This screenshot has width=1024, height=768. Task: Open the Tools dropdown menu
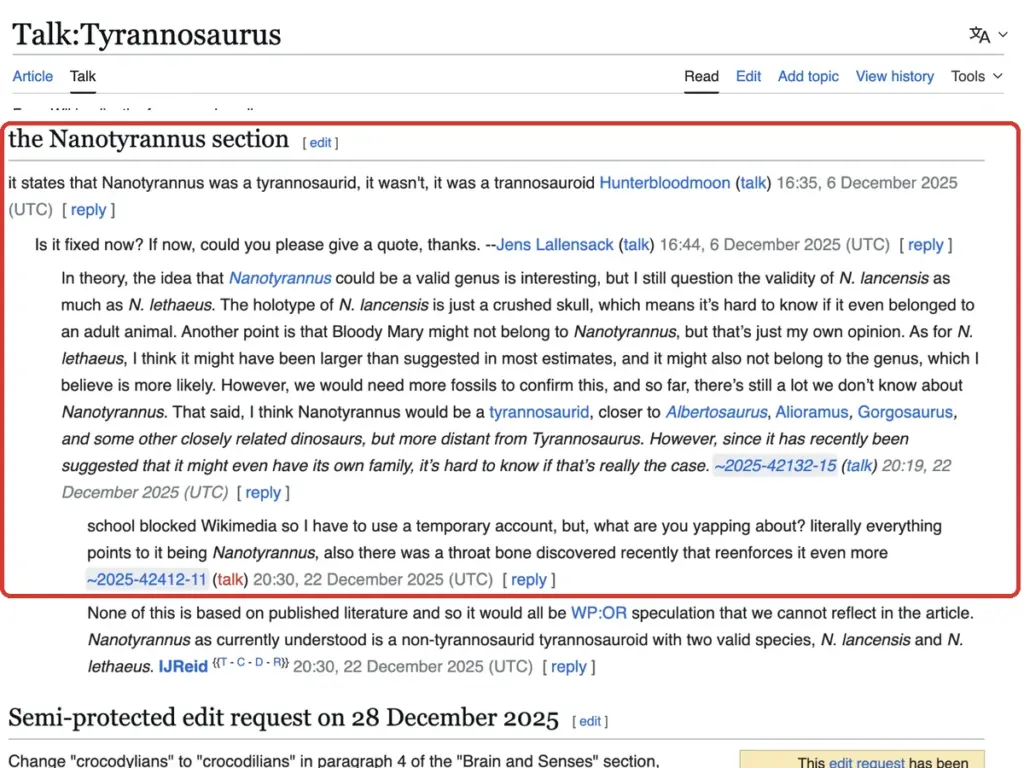pos(976,76)
